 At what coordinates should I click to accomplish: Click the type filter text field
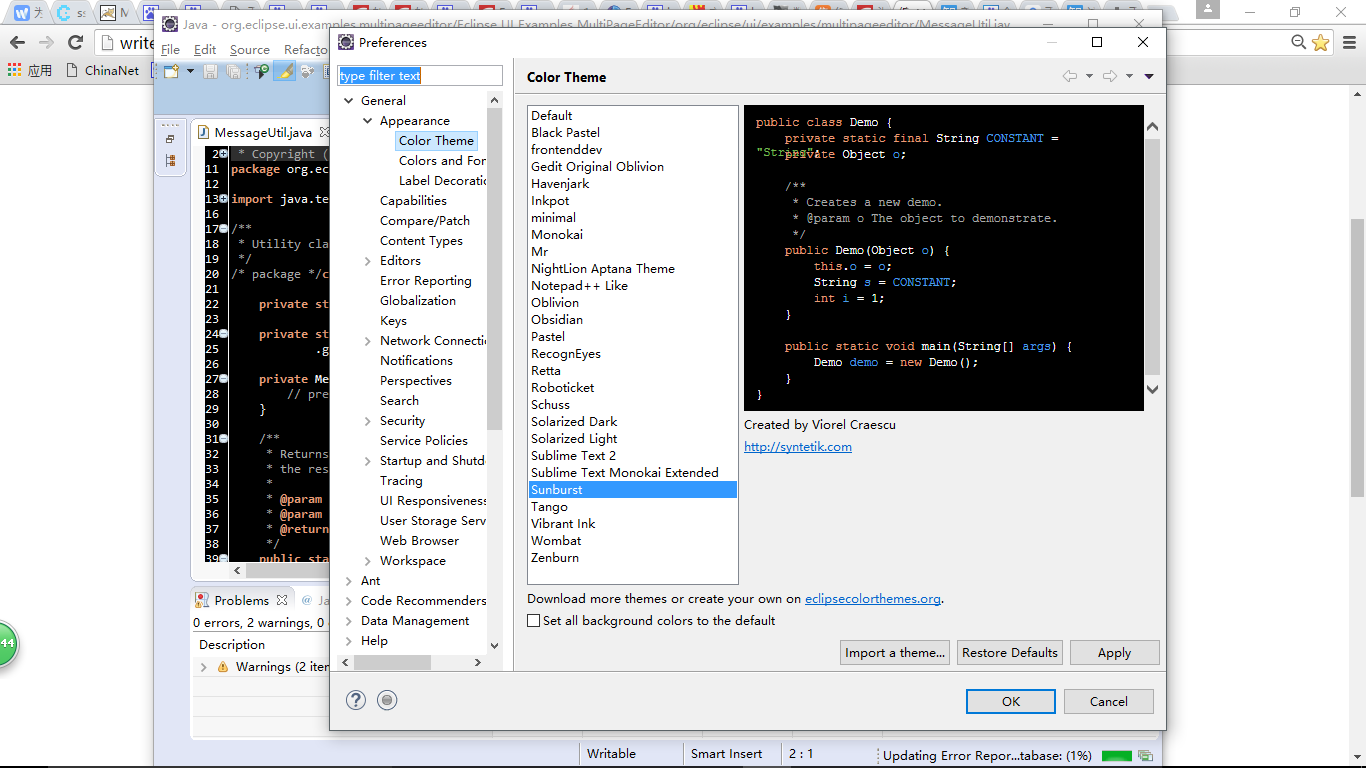pyautogui.click(x=419, y=76)
